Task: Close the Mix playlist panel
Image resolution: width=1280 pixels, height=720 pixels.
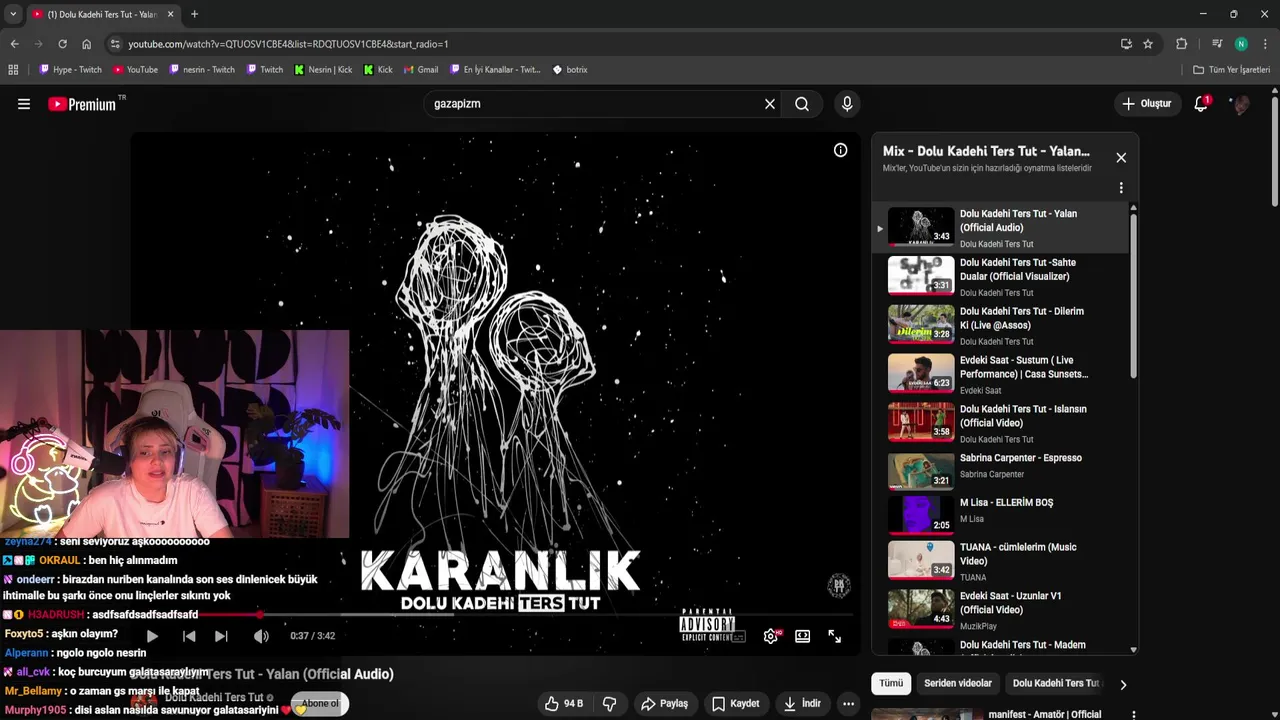Action: point(1121,158)
